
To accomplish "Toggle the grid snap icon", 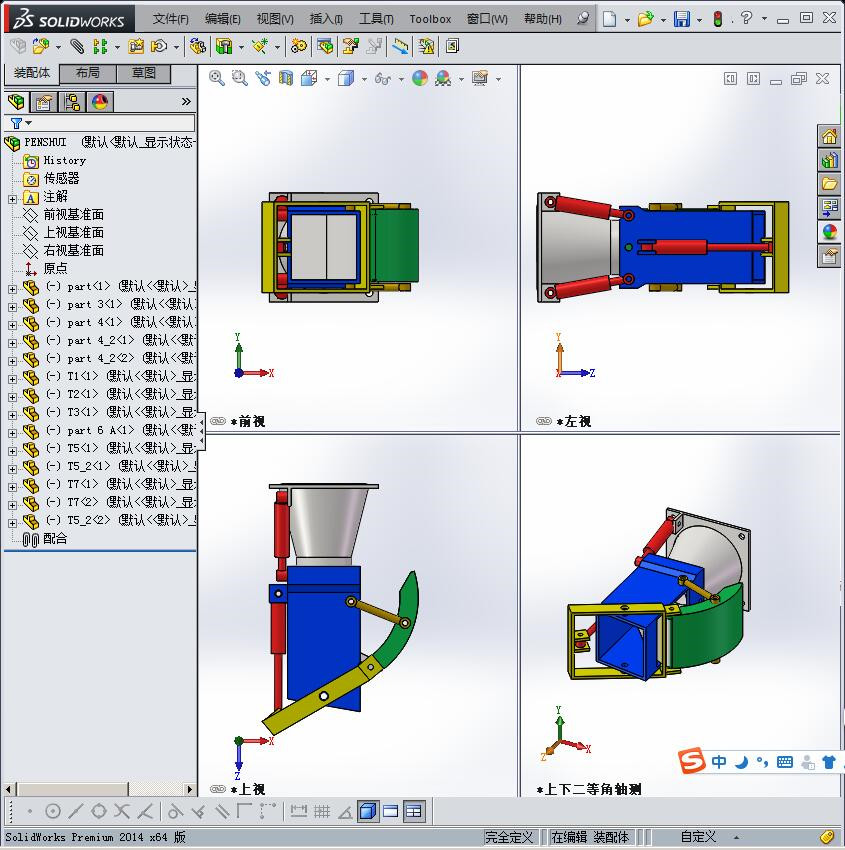I will 322,812.
